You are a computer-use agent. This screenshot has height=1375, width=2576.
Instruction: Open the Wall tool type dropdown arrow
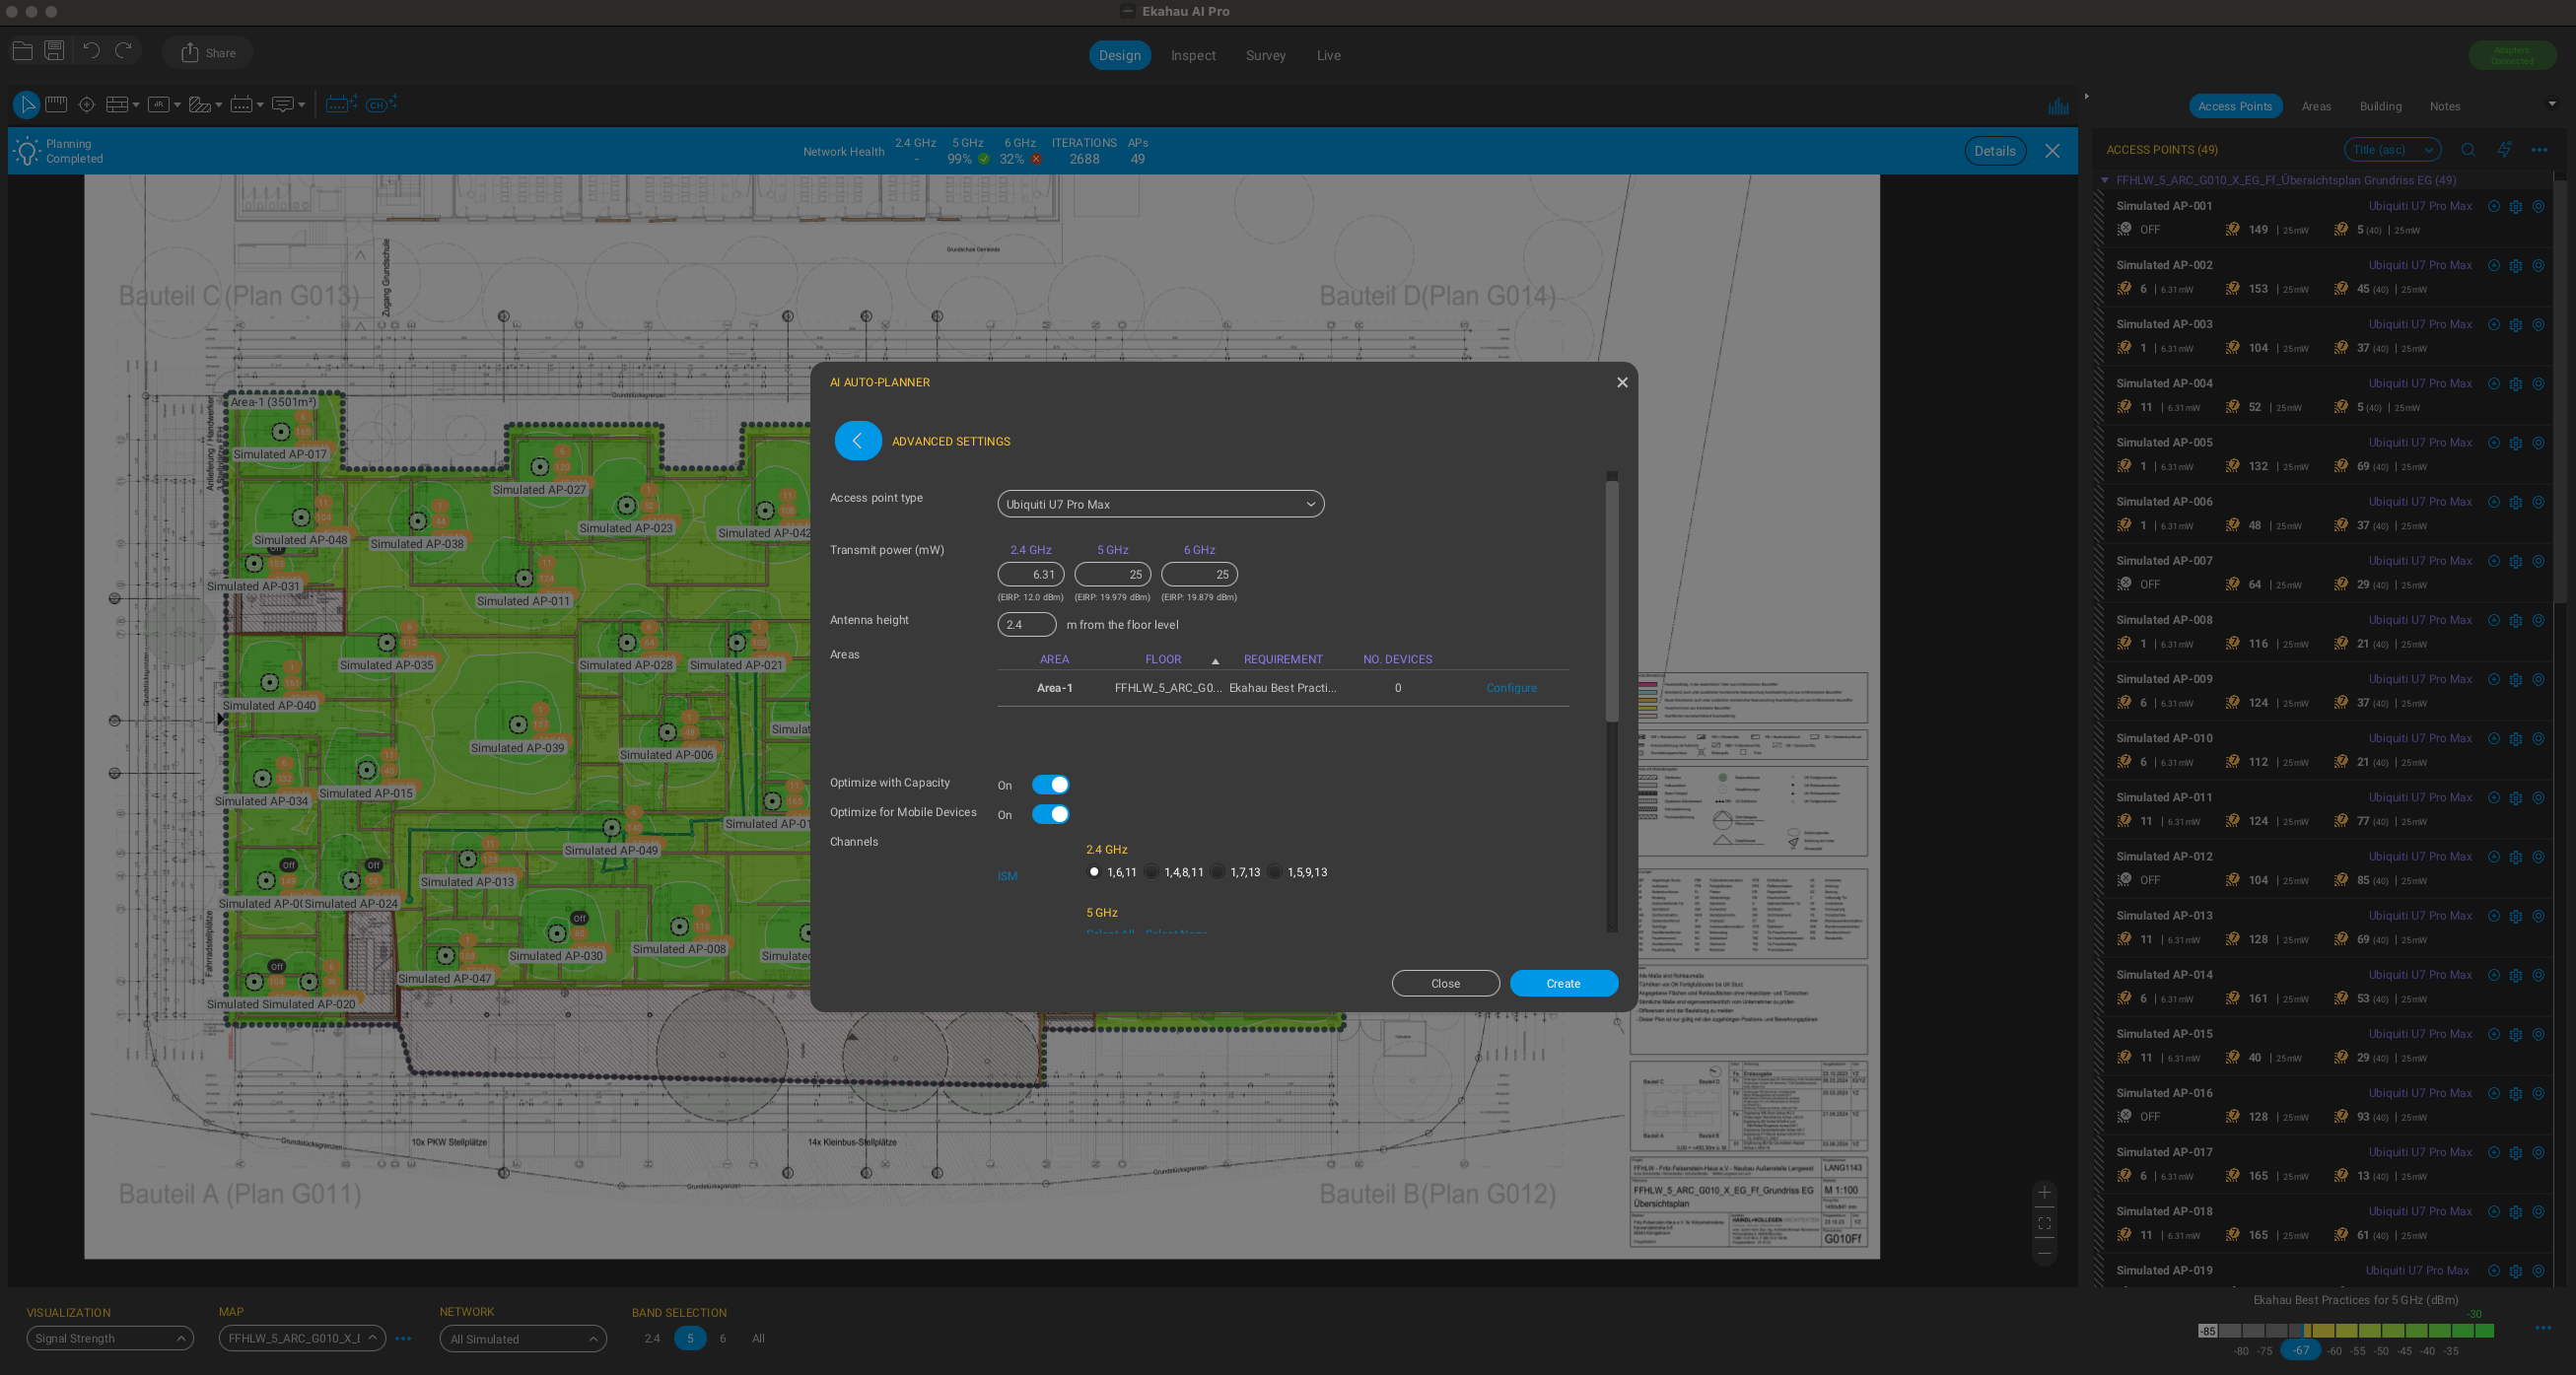coord(136,105)
